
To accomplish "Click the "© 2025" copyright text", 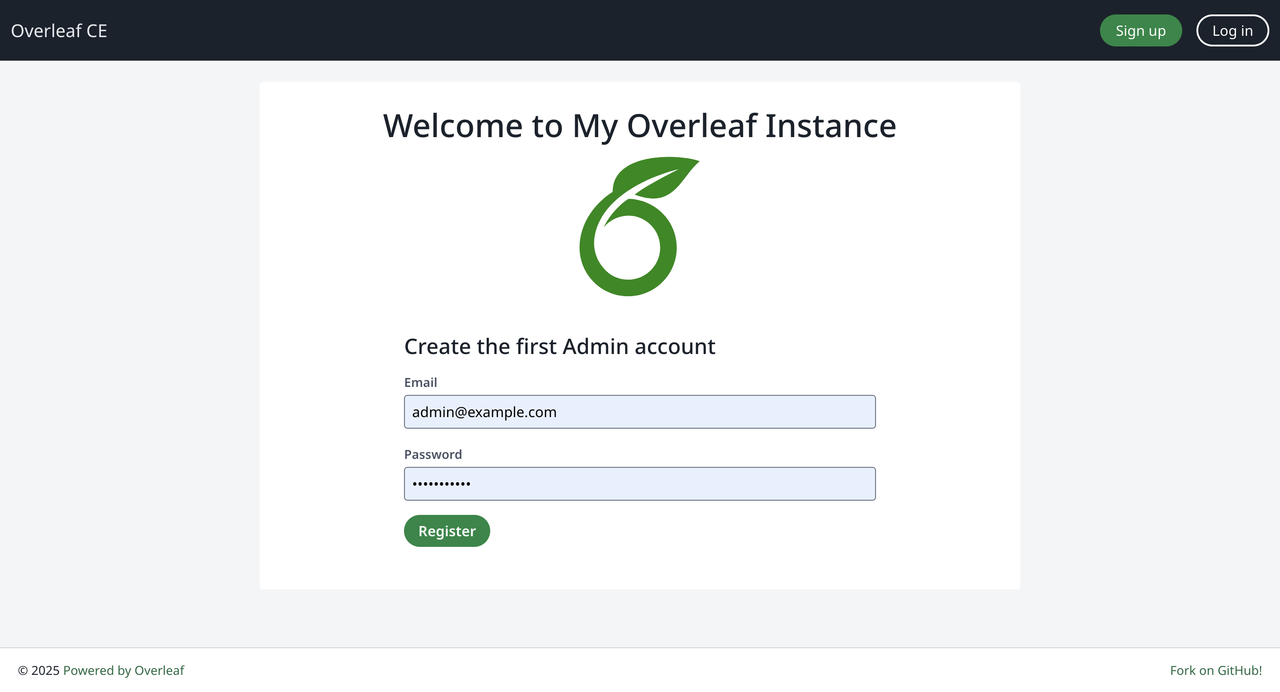I will [x=39, y=670].
